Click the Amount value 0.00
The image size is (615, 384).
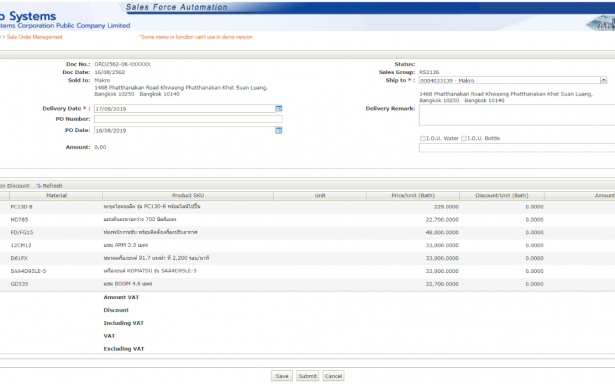(x=100, y=147)
